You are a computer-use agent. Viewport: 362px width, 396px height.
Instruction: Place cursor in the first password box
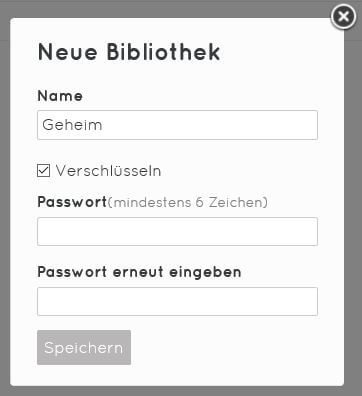pos(177,231)
